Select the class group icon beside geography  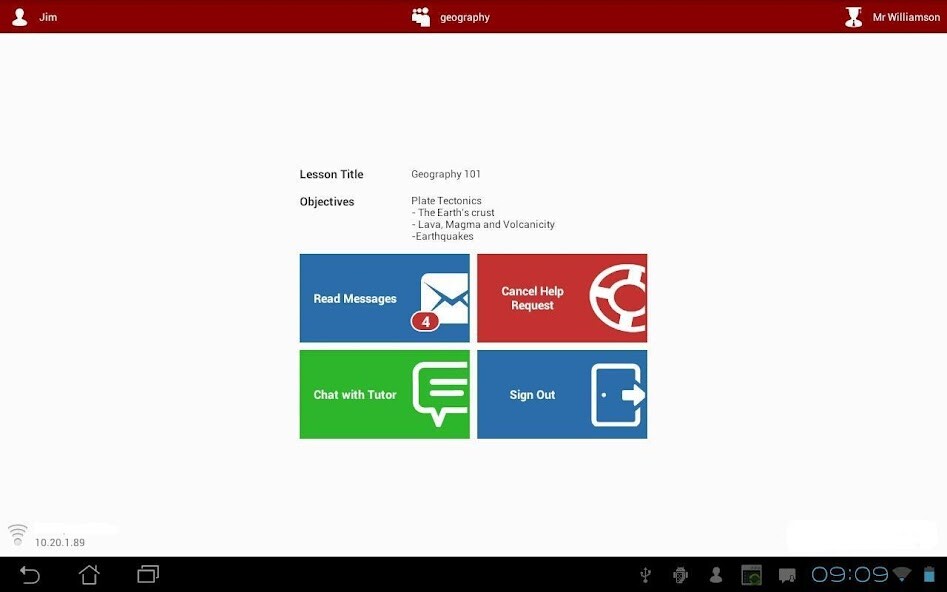(419, 16)
